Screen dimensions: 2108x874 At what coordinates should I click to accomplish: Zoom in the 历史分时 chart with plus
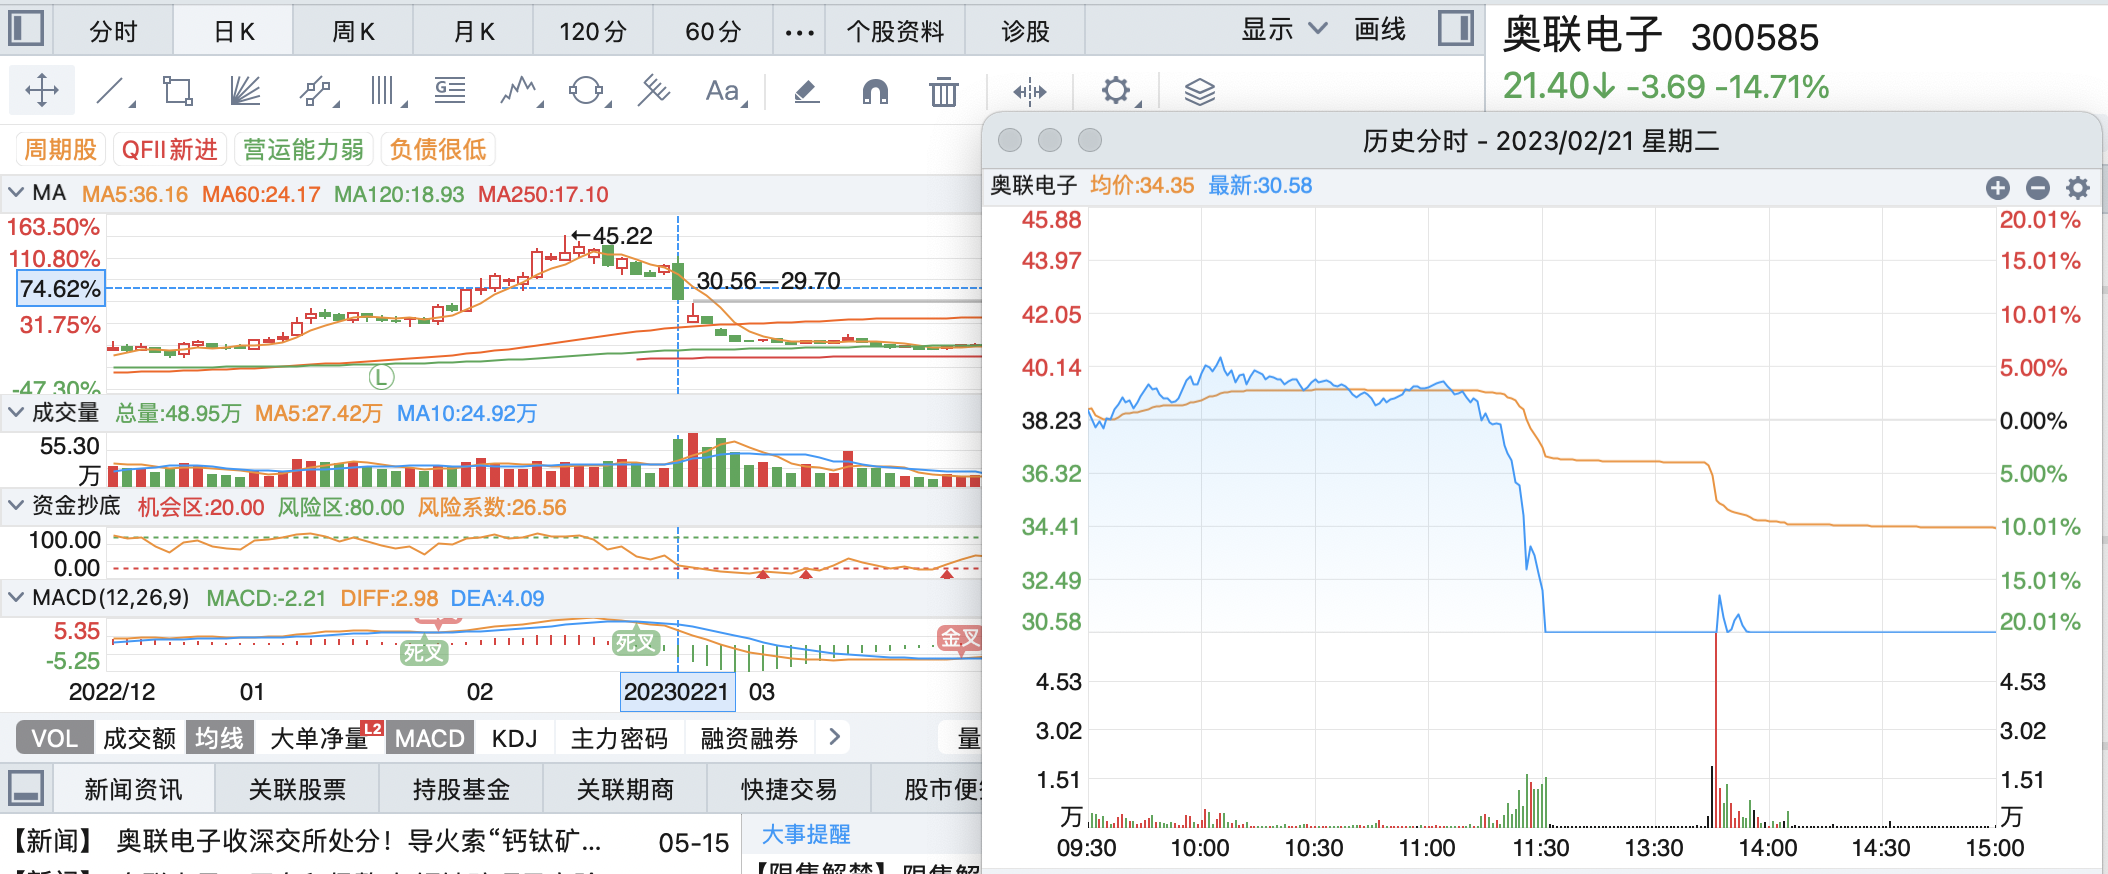[1997, 187]
